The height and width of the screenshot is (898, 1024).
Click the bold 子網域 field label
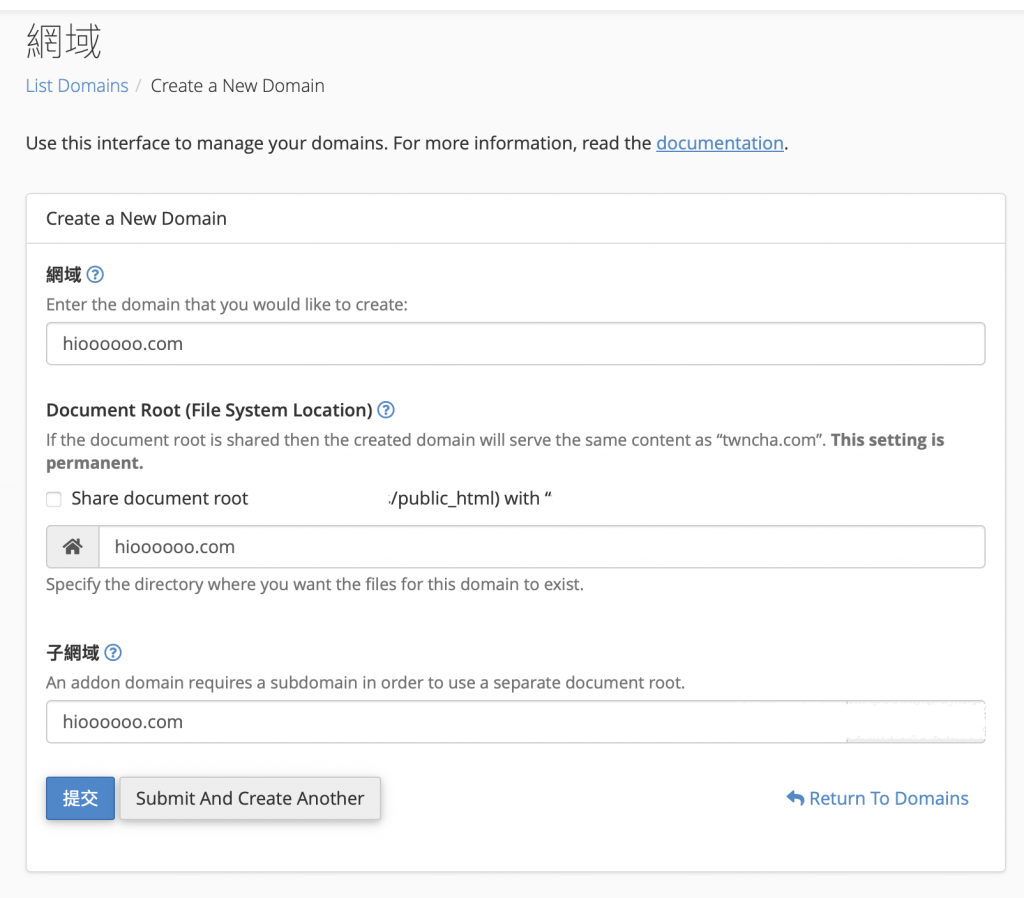click(72, 653)
